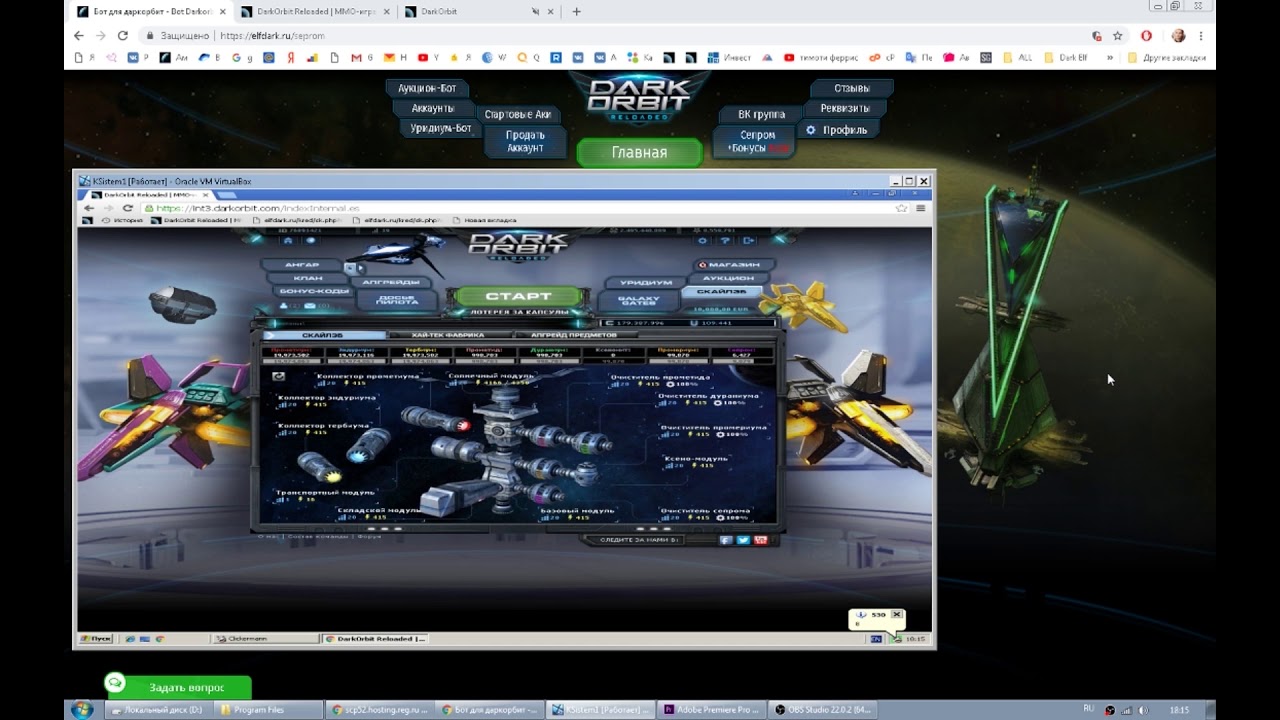Open the Аукцион-Бот menu item
This screenshot has height=720, width=1280.
(427, 88)
